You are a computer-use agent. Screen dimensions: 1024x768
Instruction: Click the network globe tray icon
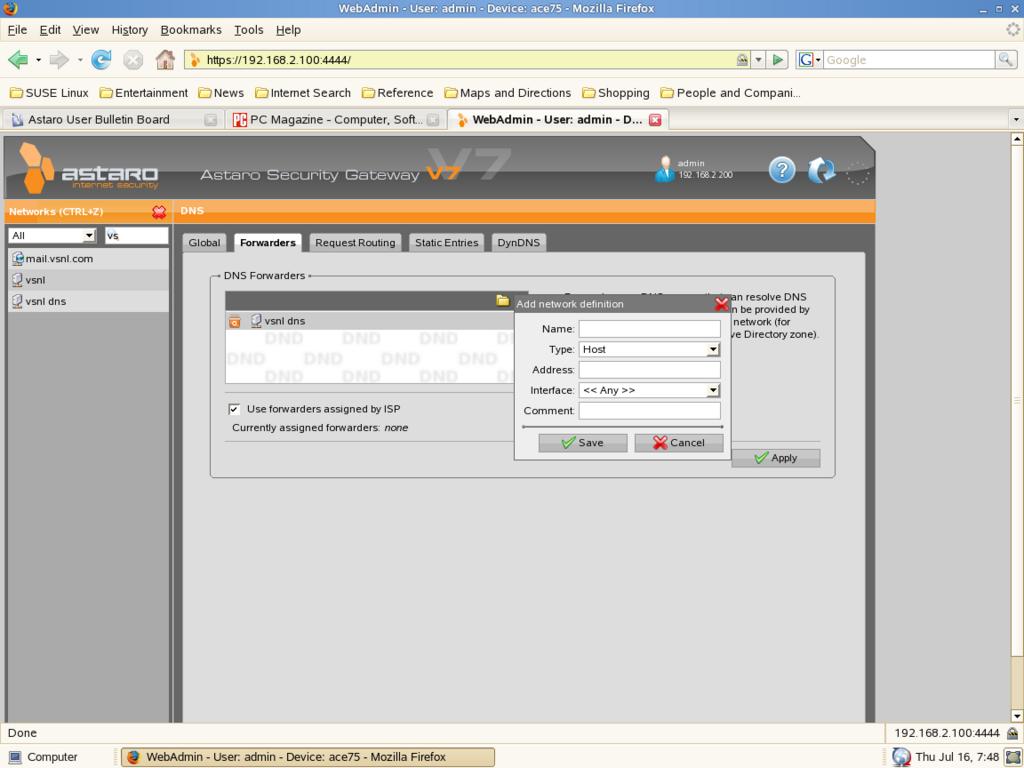[901, 756]
